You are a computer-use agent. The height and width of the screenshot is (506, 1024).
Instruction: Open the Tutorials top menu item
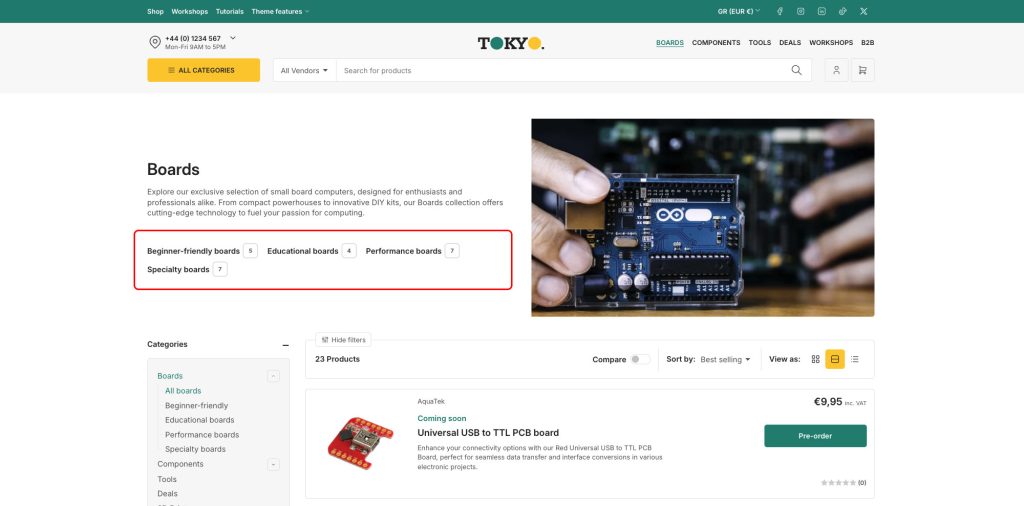click(230, 11)
